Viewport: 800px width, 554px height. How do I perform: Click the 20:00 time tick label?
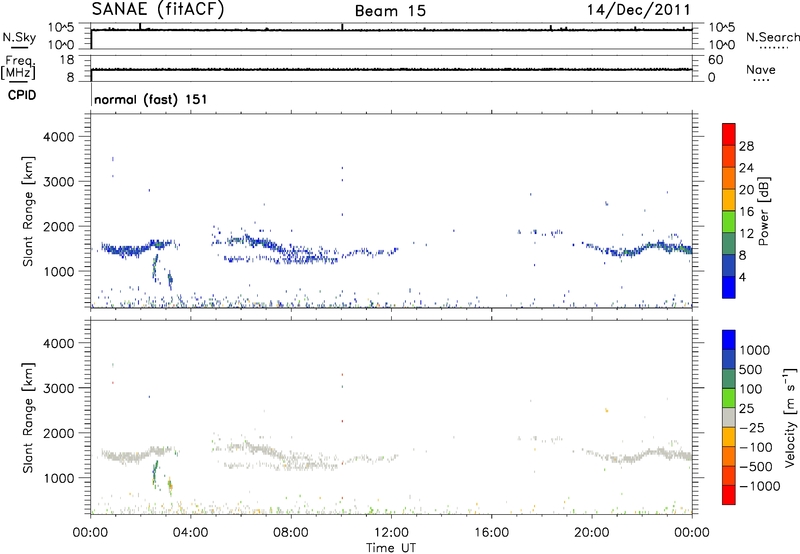click(x=592, y=533)
